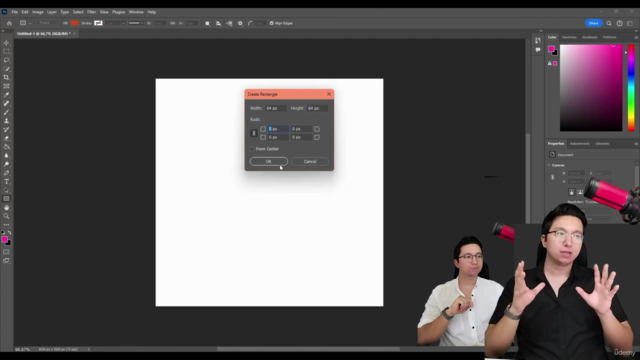Collapse the Canvas section chevron
The height and width of the screenshot is (360, 640).
549,165
